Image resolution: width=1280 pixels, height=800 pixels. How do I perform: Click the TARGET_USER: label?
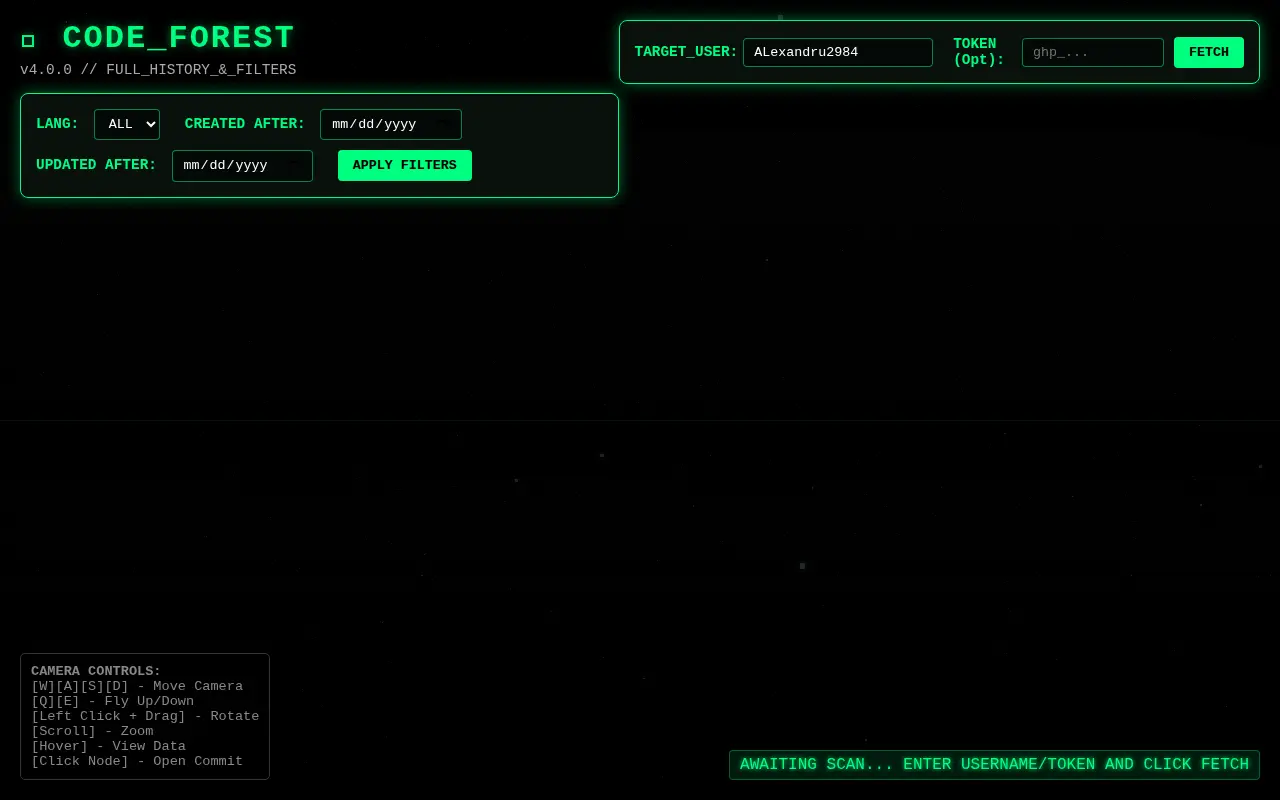coord(686,52)
